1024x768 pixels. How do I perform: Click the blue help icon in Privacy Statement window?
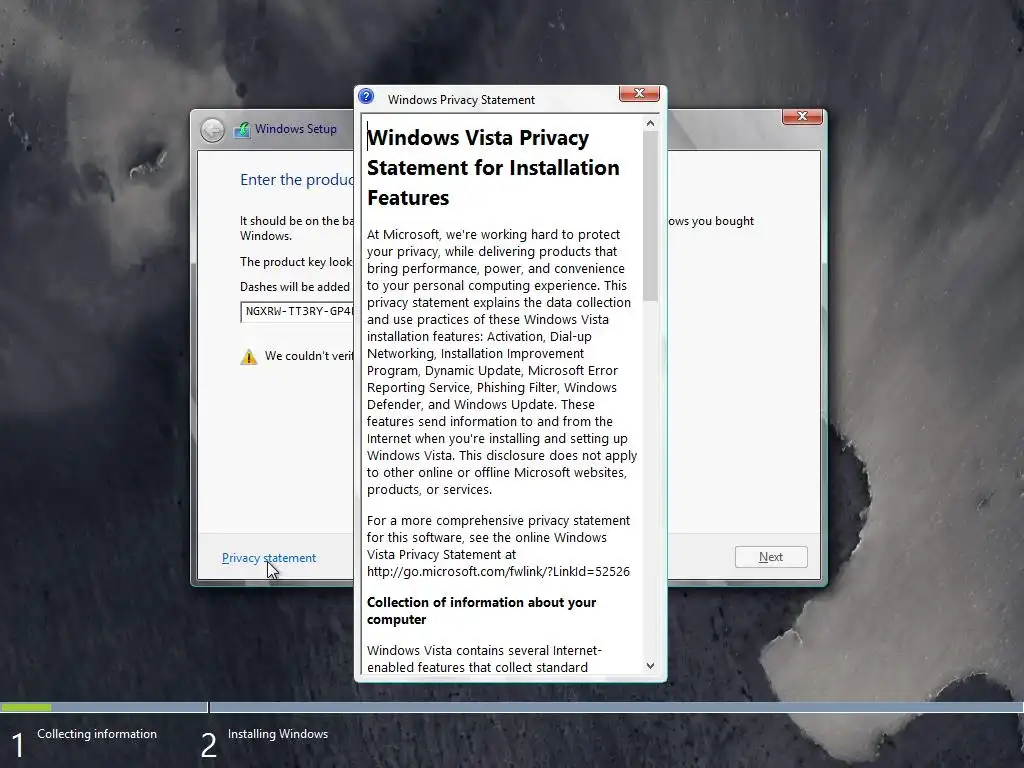click(366, 97)
